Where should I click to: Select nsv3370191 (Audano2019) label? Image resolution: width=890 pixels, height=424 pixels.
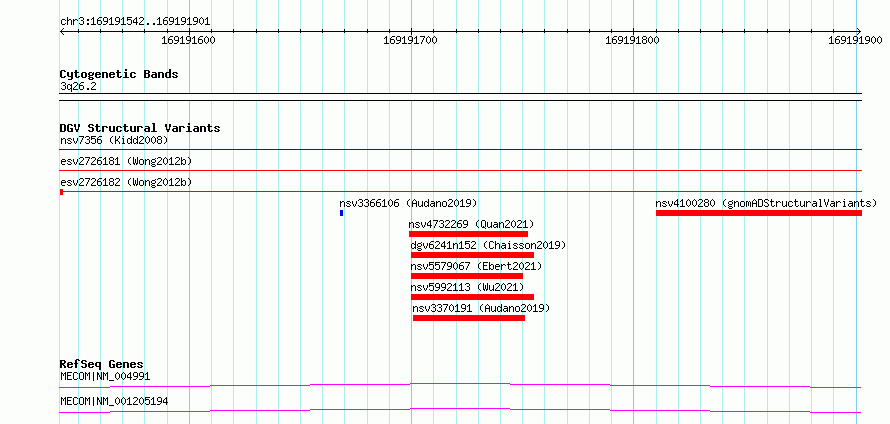point(481,308)
